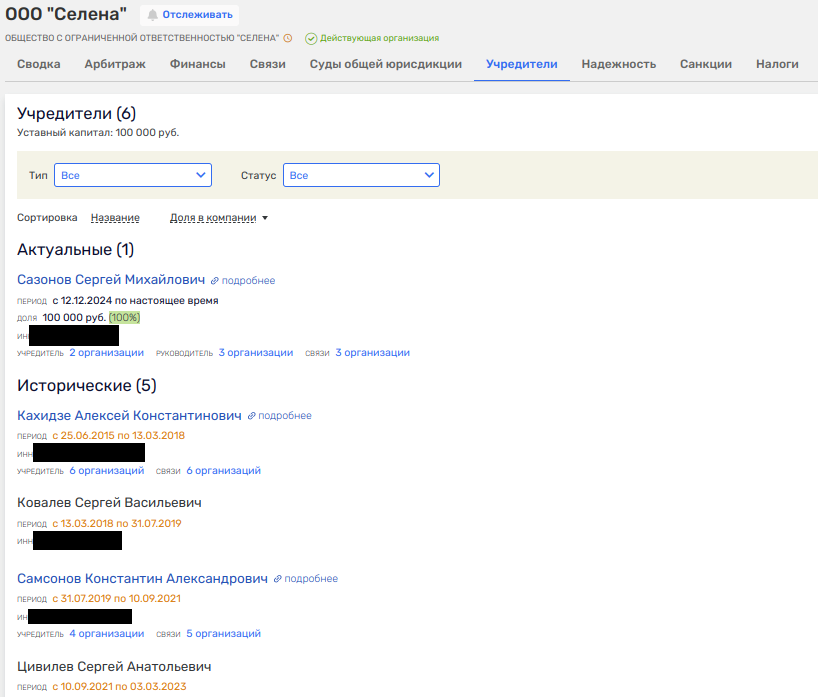Go to the Финансы tab
Viewport: 818px width, 697px height.
[198, 64]
